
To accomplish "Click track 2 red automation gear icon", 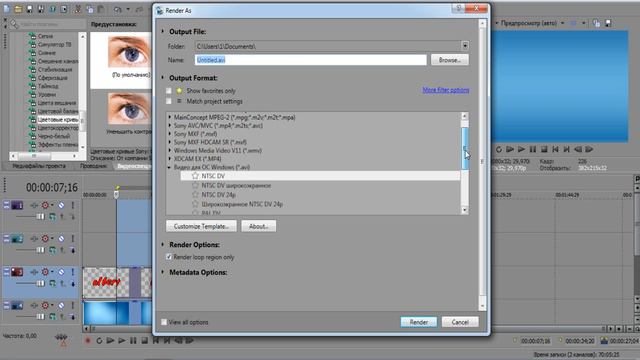I will pyautogui.click(x=45, y=239).
